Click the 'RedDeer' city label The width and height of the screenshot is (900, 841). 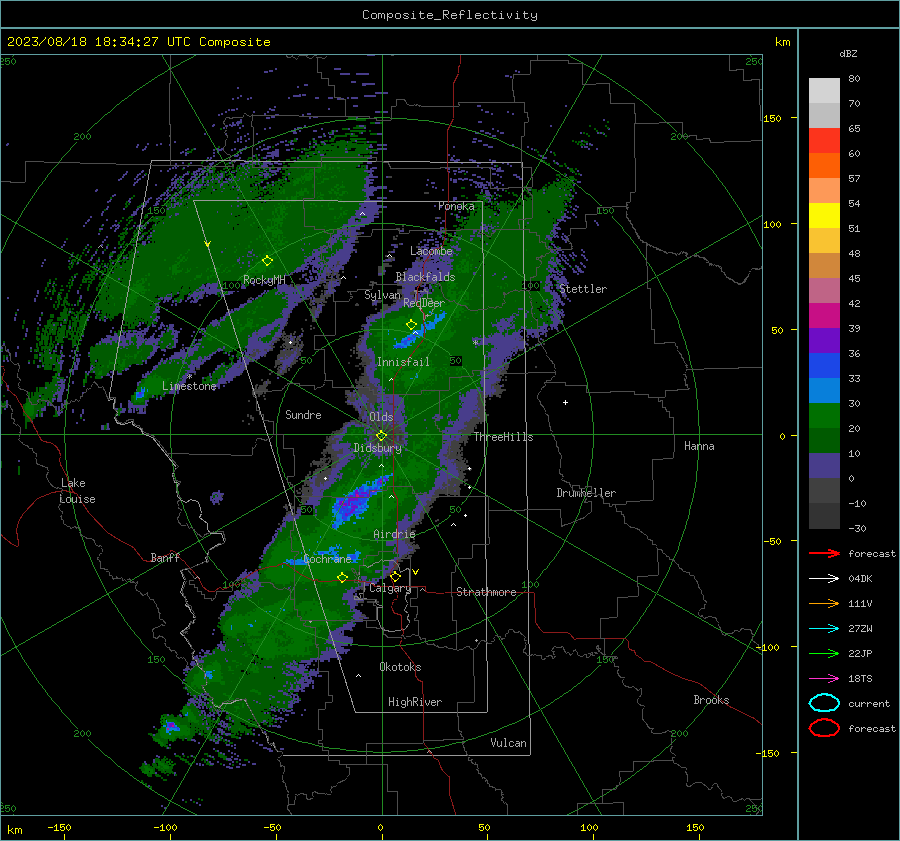(424, 303)
